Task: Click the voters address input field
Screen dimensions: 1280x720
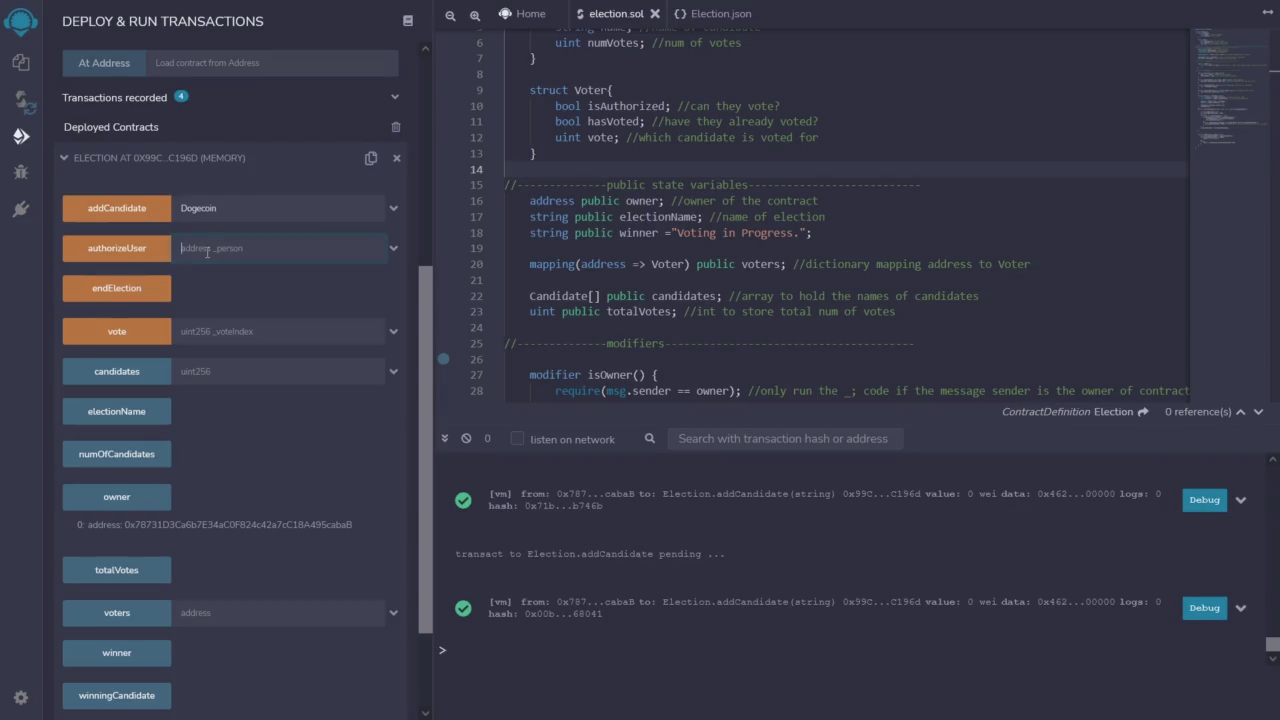Action: click(x=278, y=613)
